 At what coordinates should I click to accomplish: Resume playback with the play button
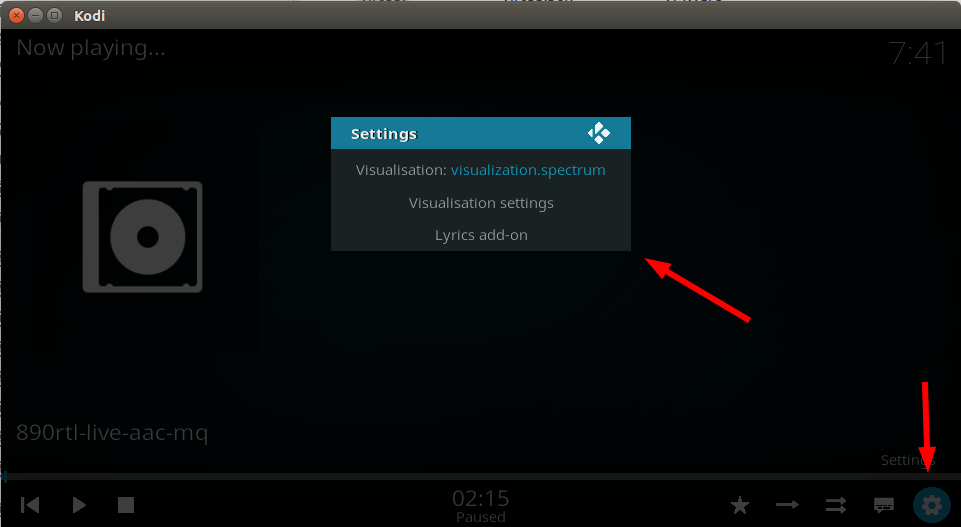click(x=79, y=505)
